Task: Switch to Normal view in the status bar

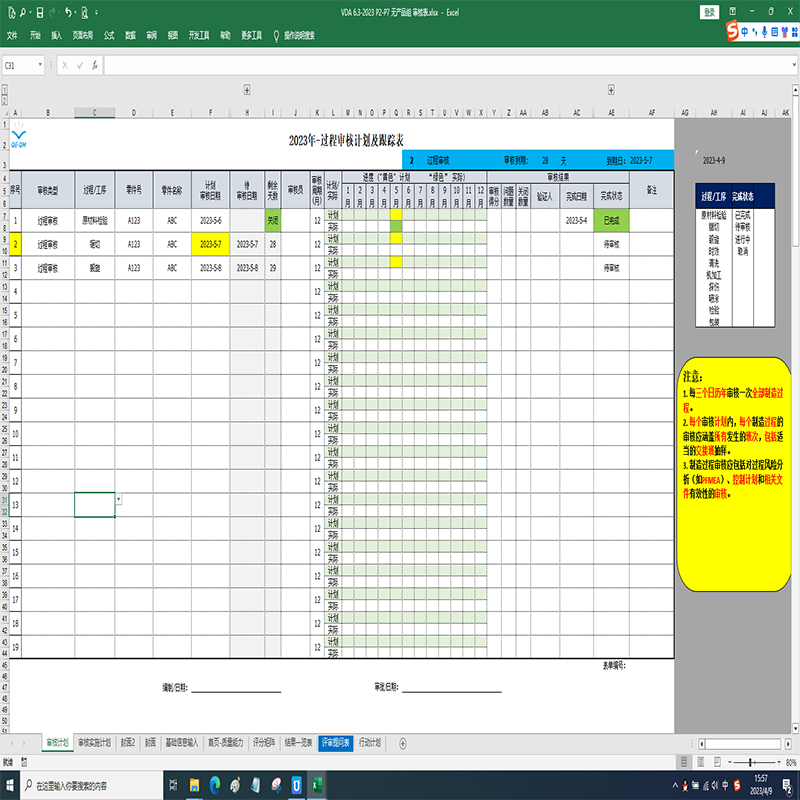Action: pos(684,762)
